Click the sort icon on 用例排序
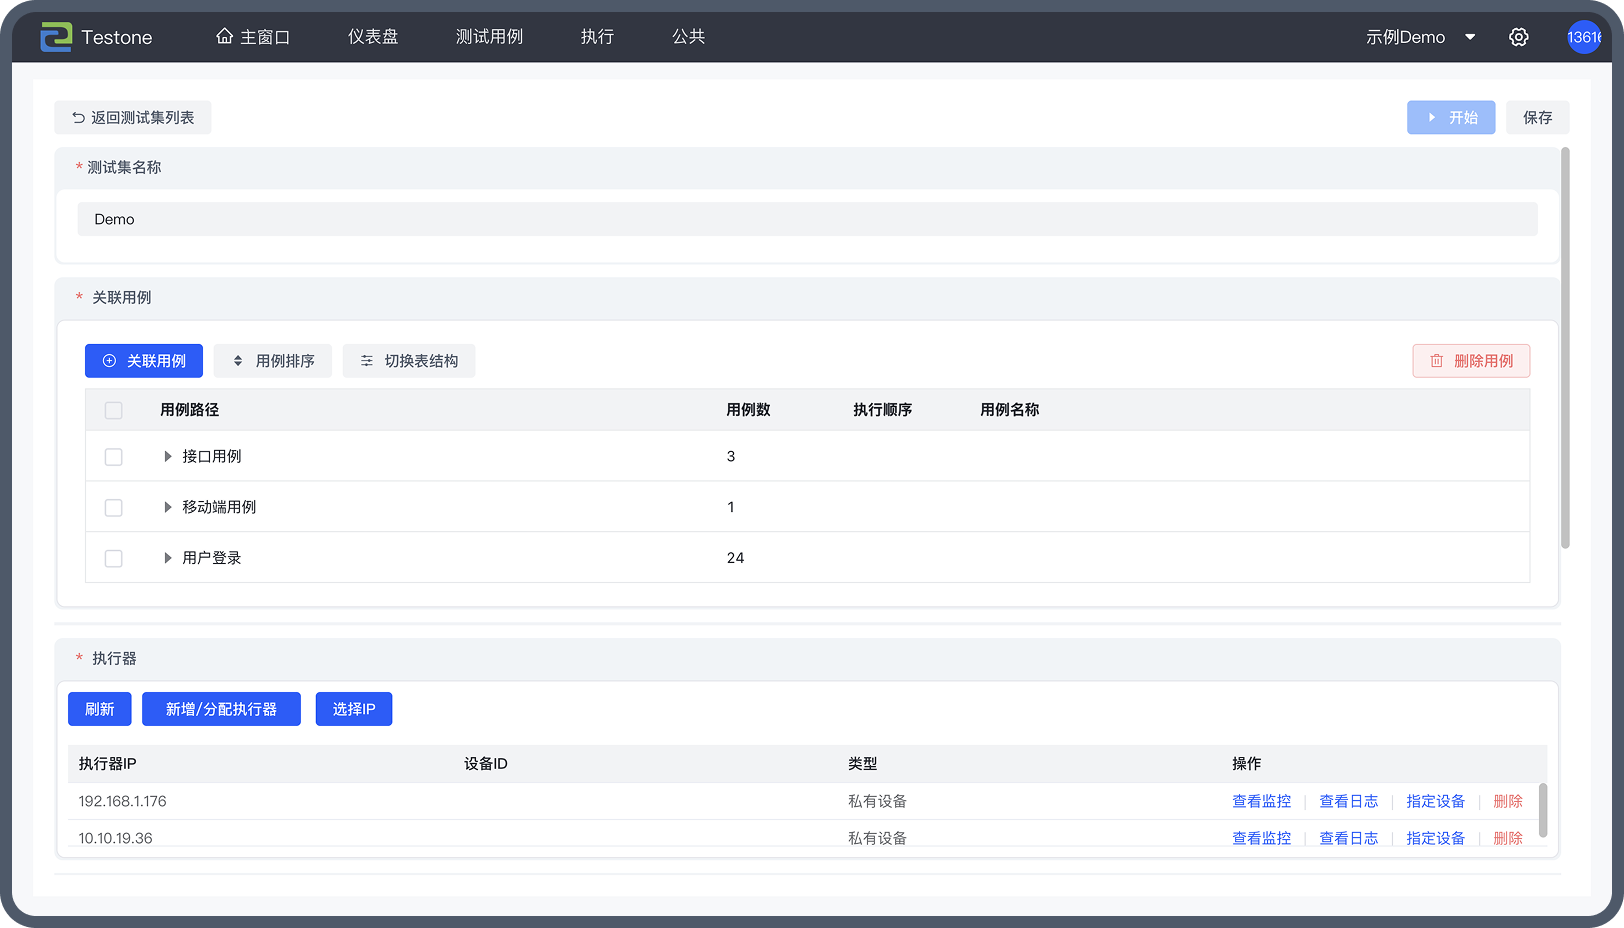This screenshot has width=1624, height=928. click(x=238, y=361)
